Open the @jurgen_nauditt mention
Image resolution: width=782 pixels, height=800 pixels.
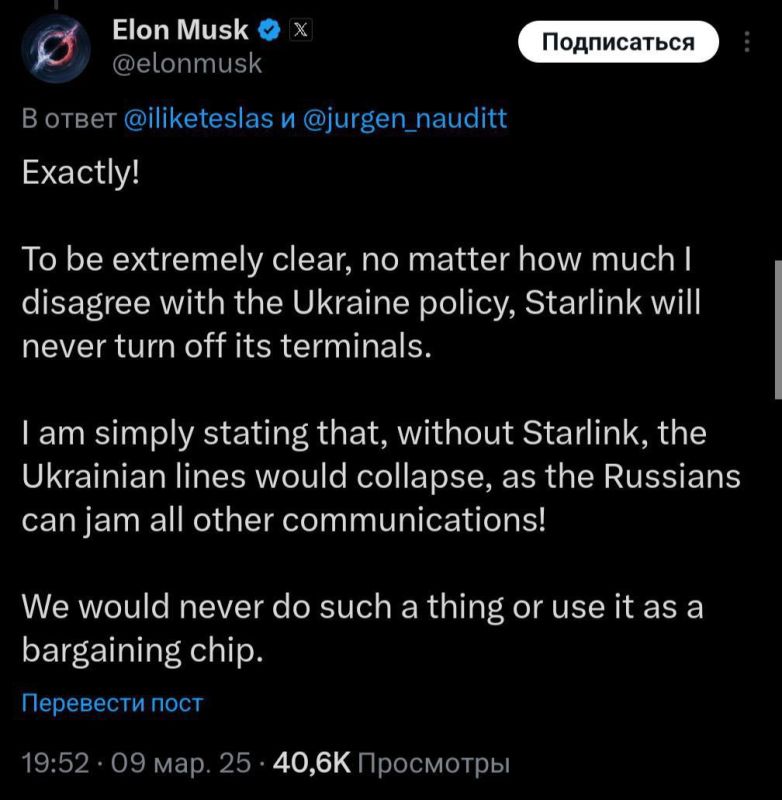point(403,119)
